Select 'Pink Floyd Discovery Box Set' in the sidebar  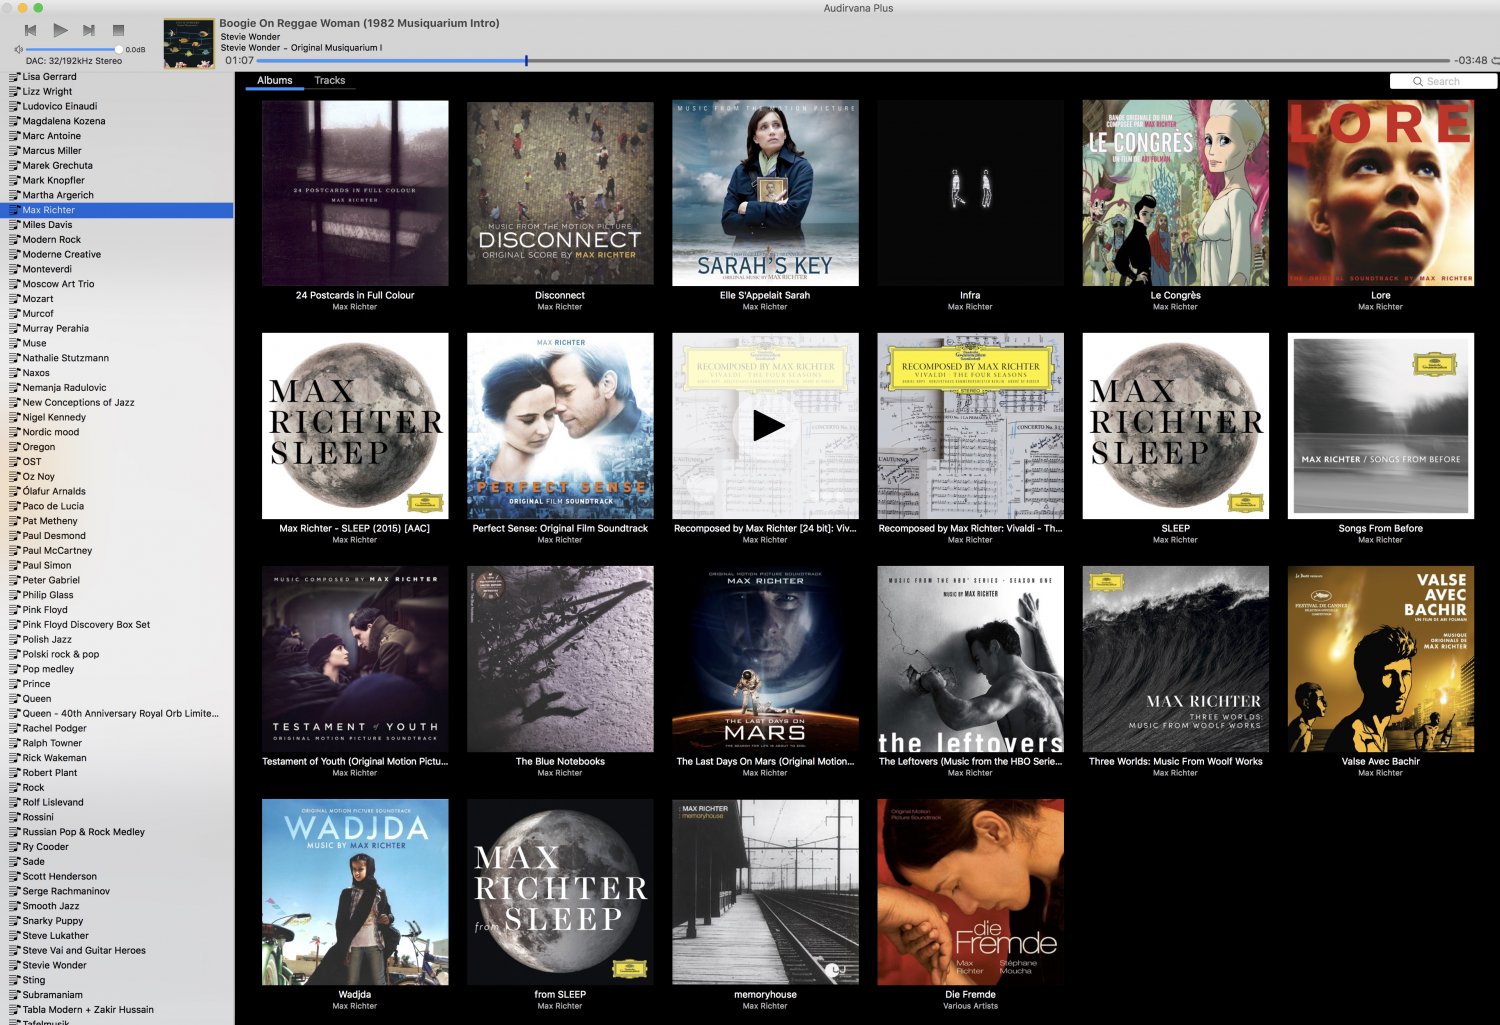[x=117, y=625]
